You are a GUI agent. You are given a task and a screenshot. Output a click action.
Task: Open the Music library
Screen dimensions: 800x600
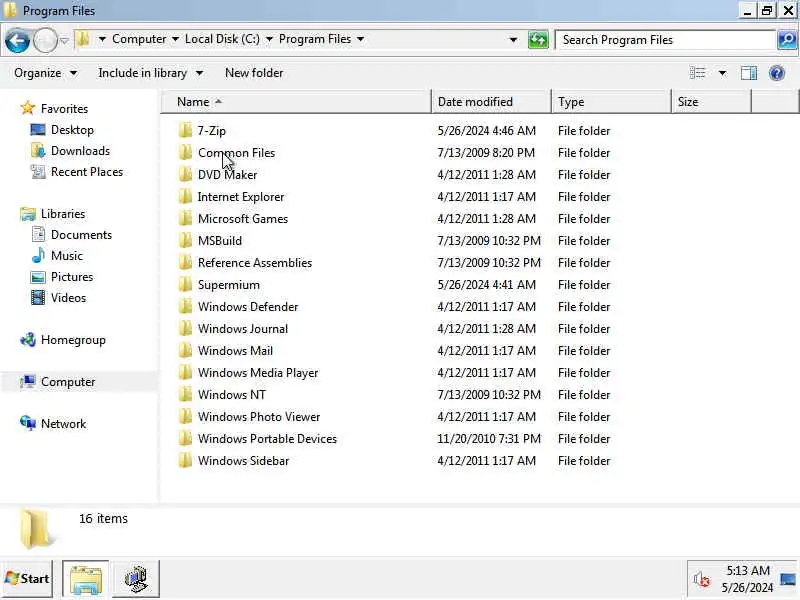(66, 256)
